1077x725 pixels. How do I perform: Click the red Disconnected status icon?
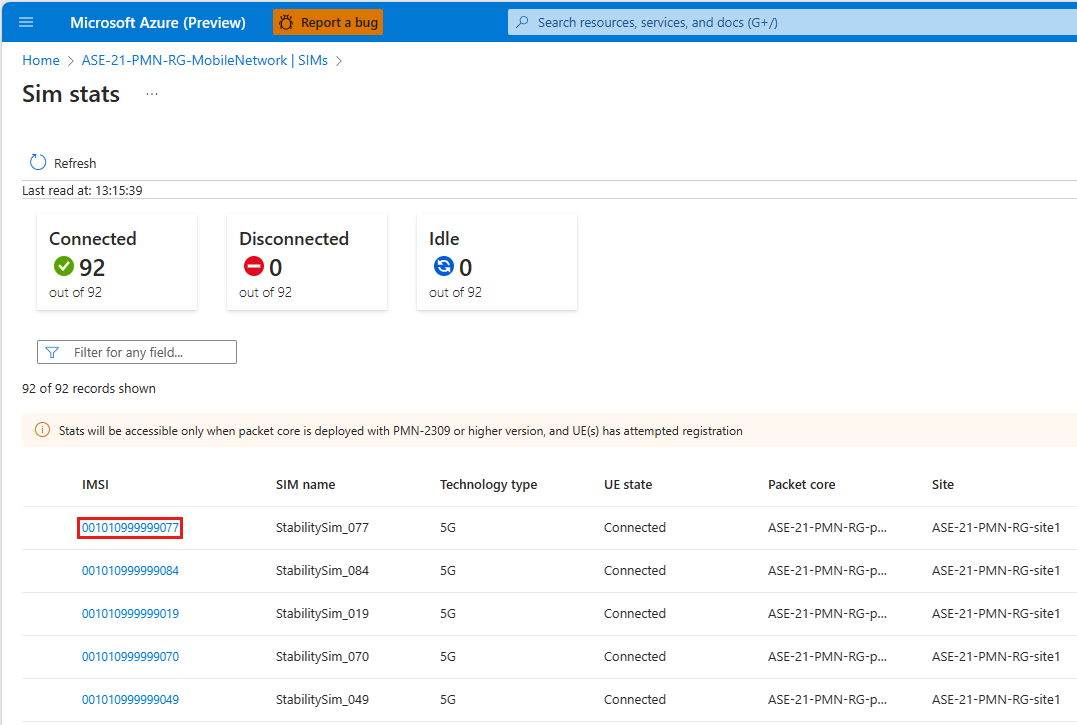[254, 267]
